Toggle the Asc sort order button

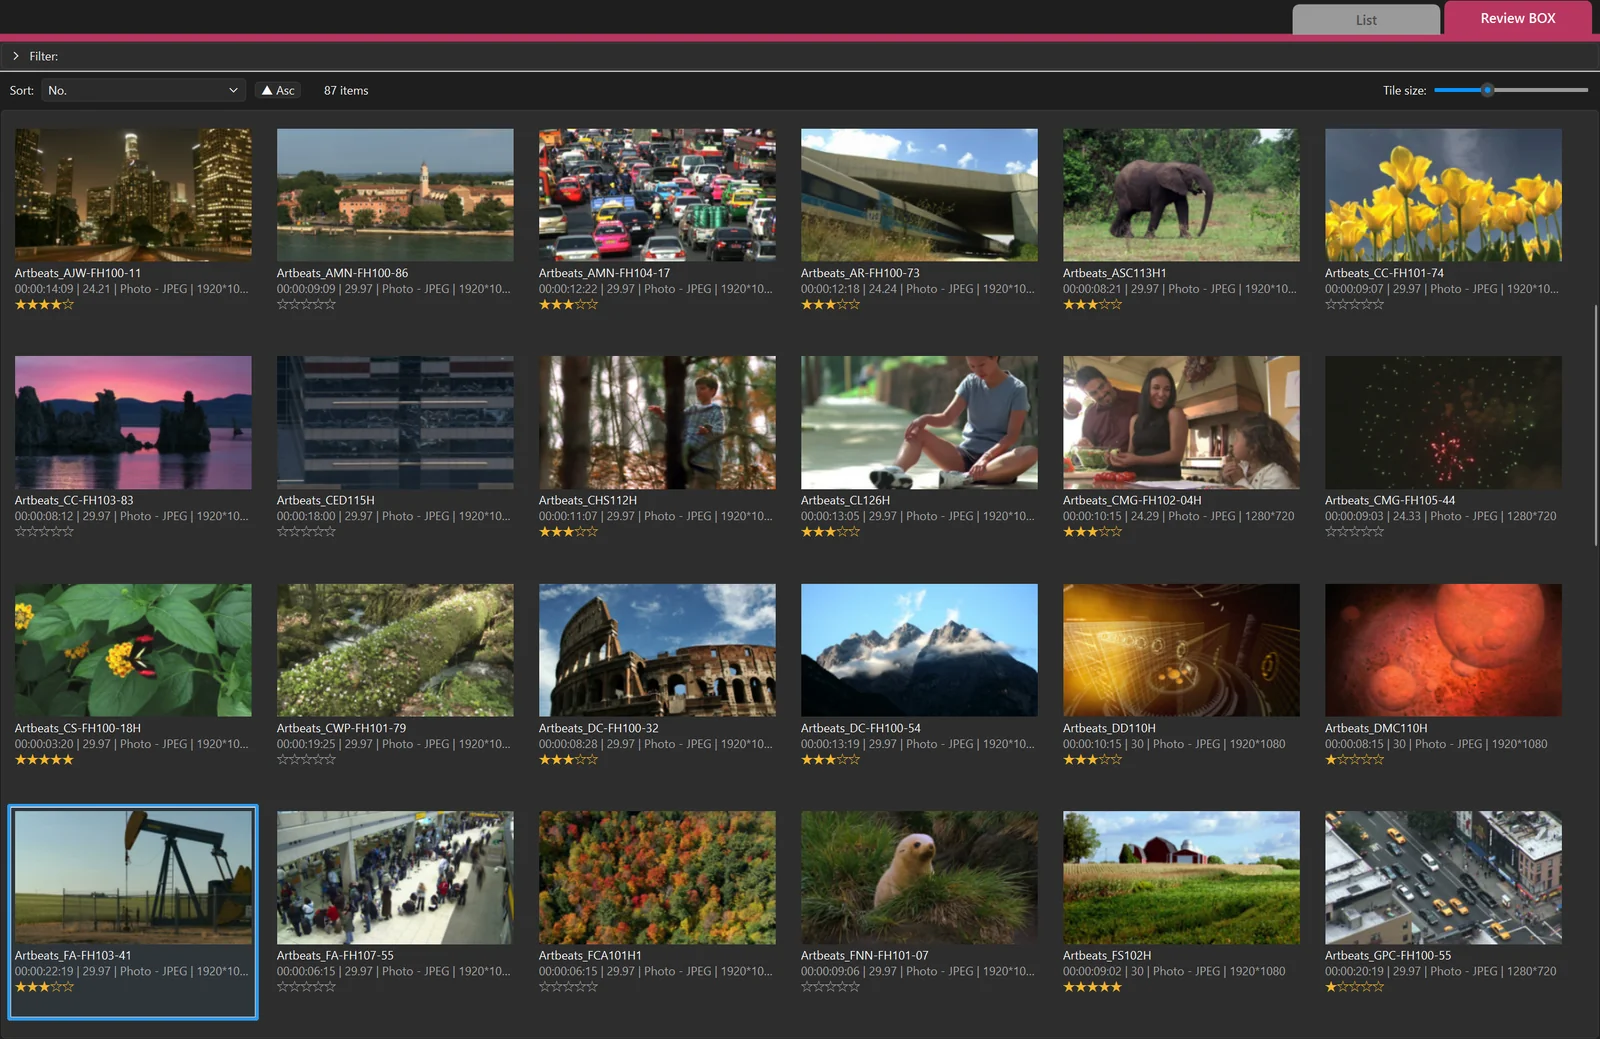pyautogui.click(x=278, y=90)
